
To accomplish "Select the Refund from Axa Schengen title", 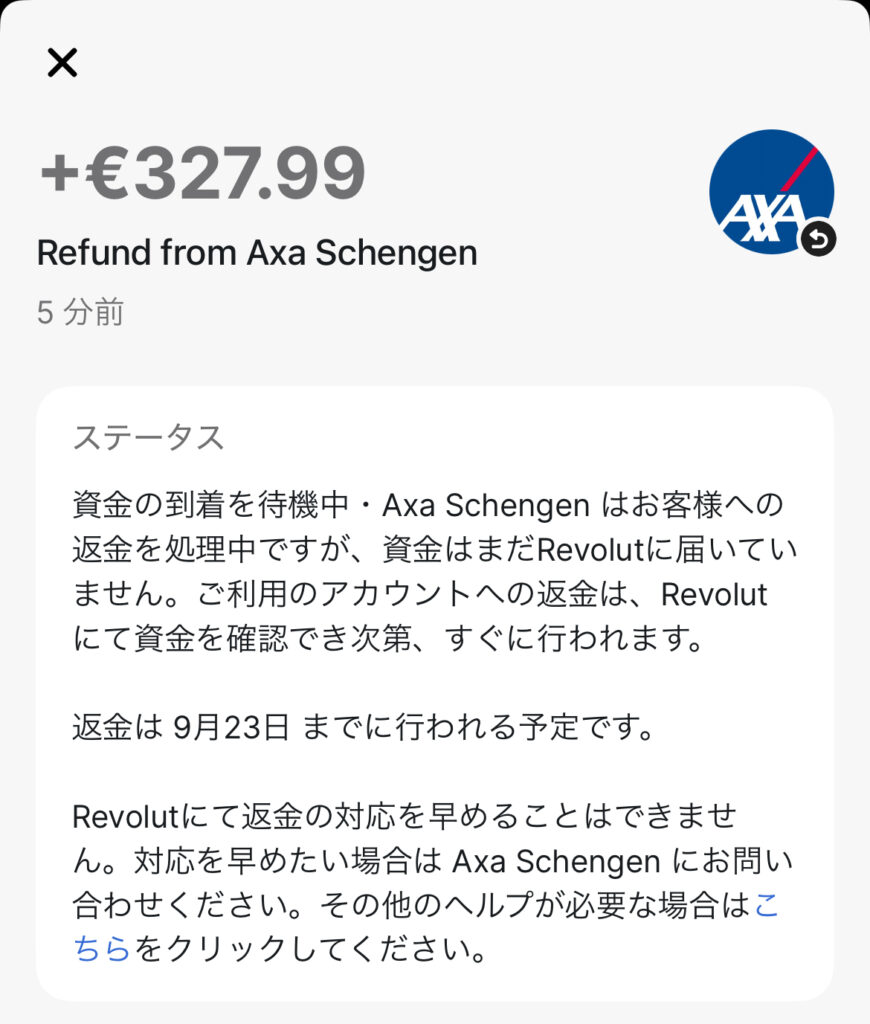I will point(257,253).
